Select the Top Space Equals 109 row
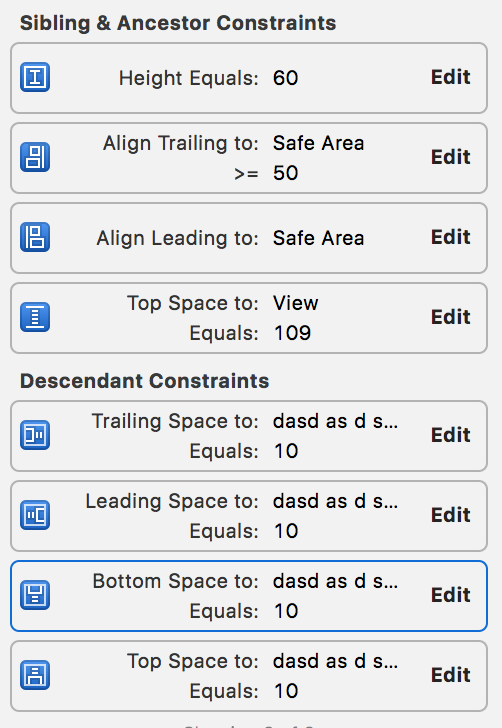Screen dimensions: 502x728 [249, 318]
